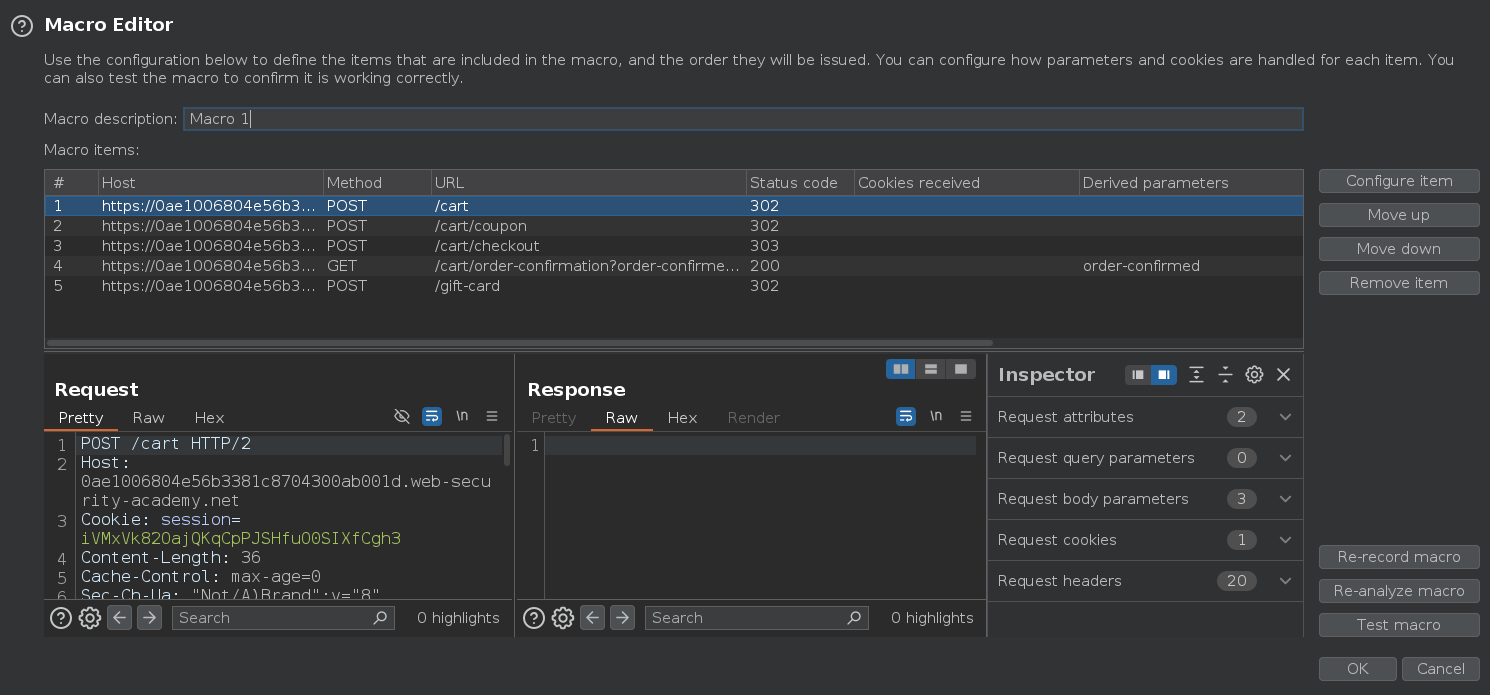This screenshot has height=695, width=1490.
Task: Close the Inspector panel
Action: (1284, 375)
